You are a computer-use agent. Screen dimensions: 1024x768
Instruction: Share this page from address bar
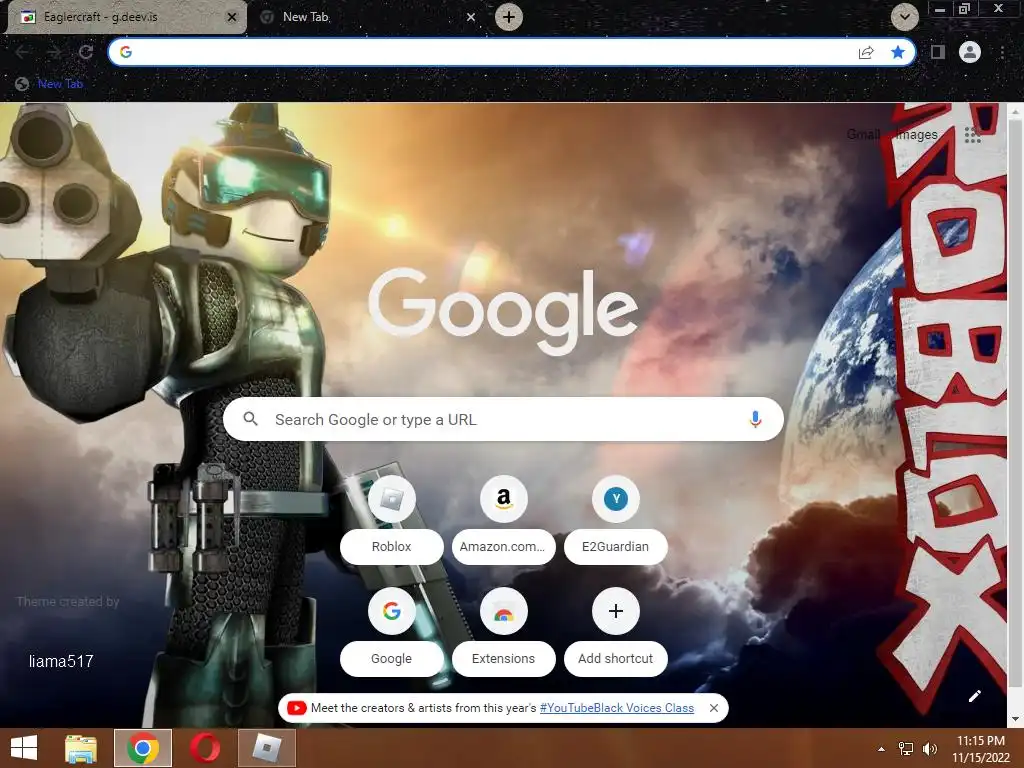(x=866, y=52)
